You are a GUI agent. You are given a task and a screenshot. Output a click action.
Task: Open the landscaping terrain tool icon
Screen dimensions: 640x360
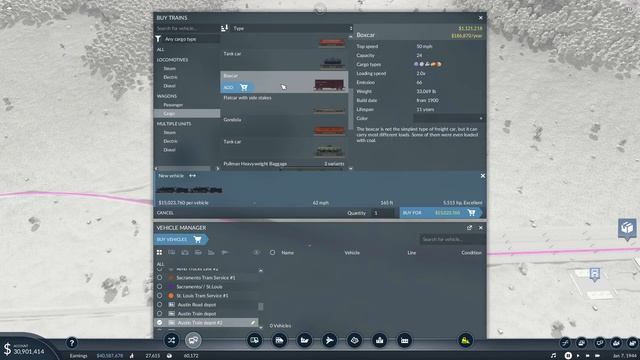(x=354, y=340)
